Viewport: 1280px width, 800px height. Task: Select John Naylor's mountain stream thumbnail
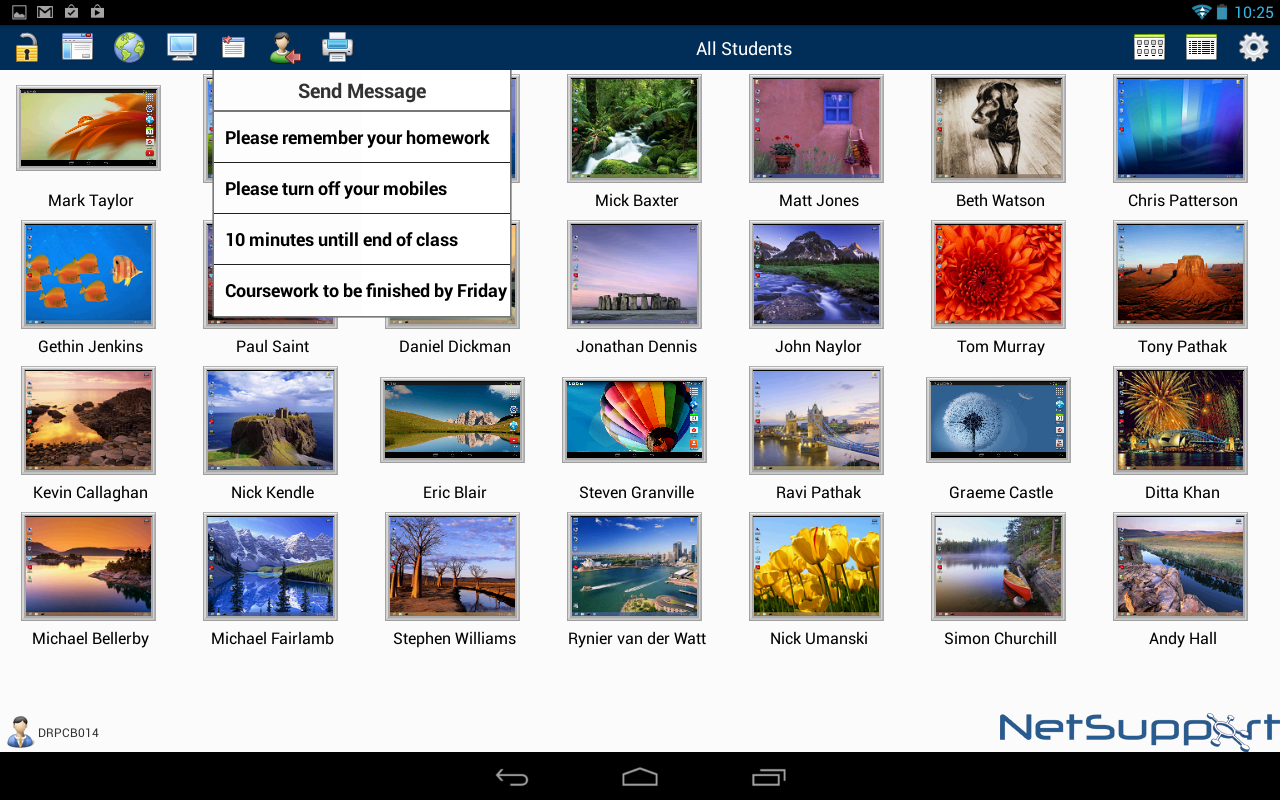(817, 274)
